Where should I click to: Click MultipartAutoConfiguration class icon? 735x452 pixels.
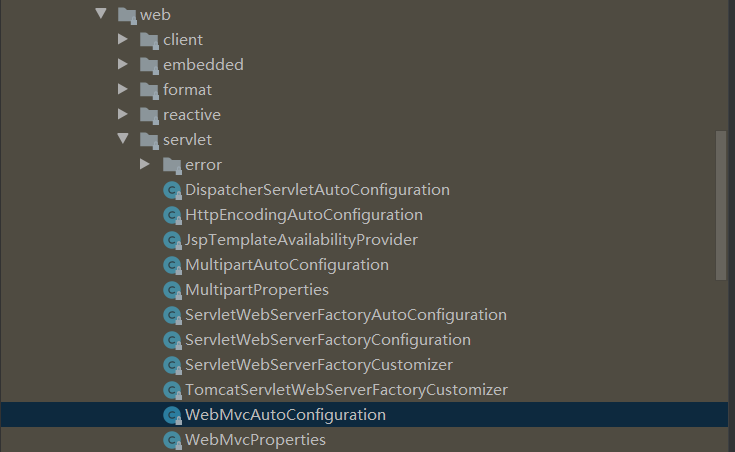(x=172, y=265)
